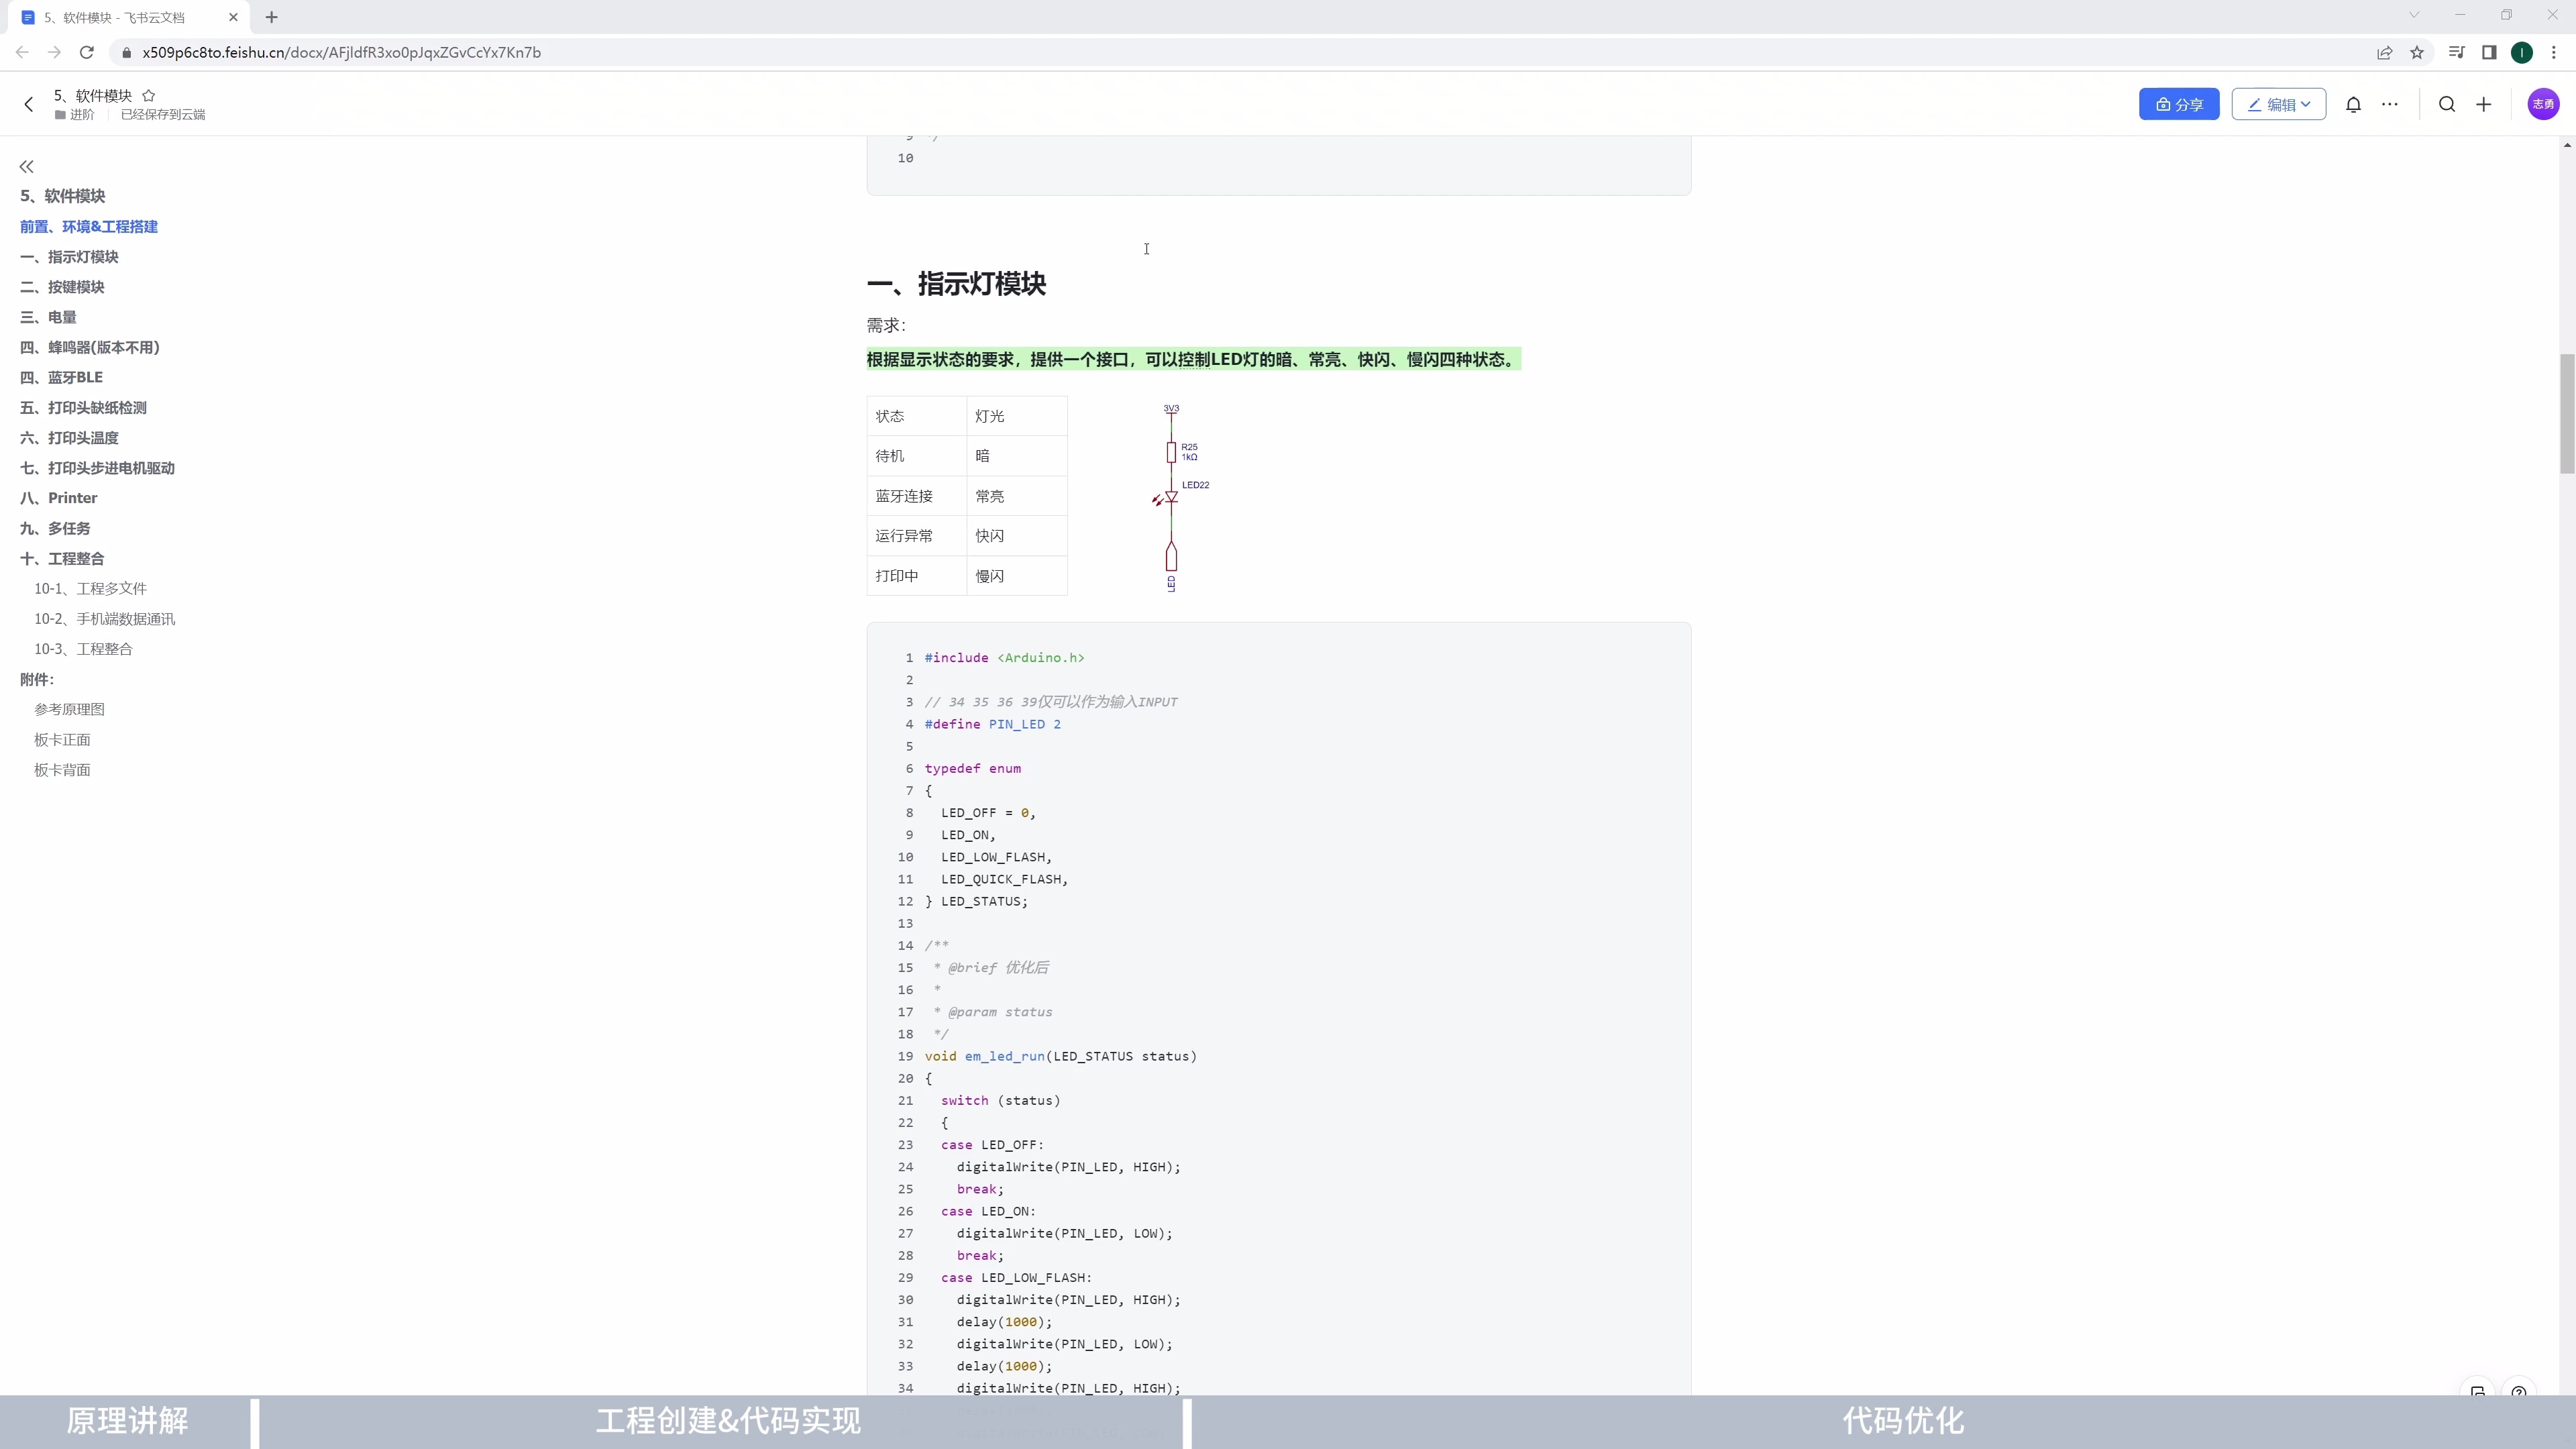Click the help question mark icon
This screenshot has height=1449, width=2576.
2518,1392
